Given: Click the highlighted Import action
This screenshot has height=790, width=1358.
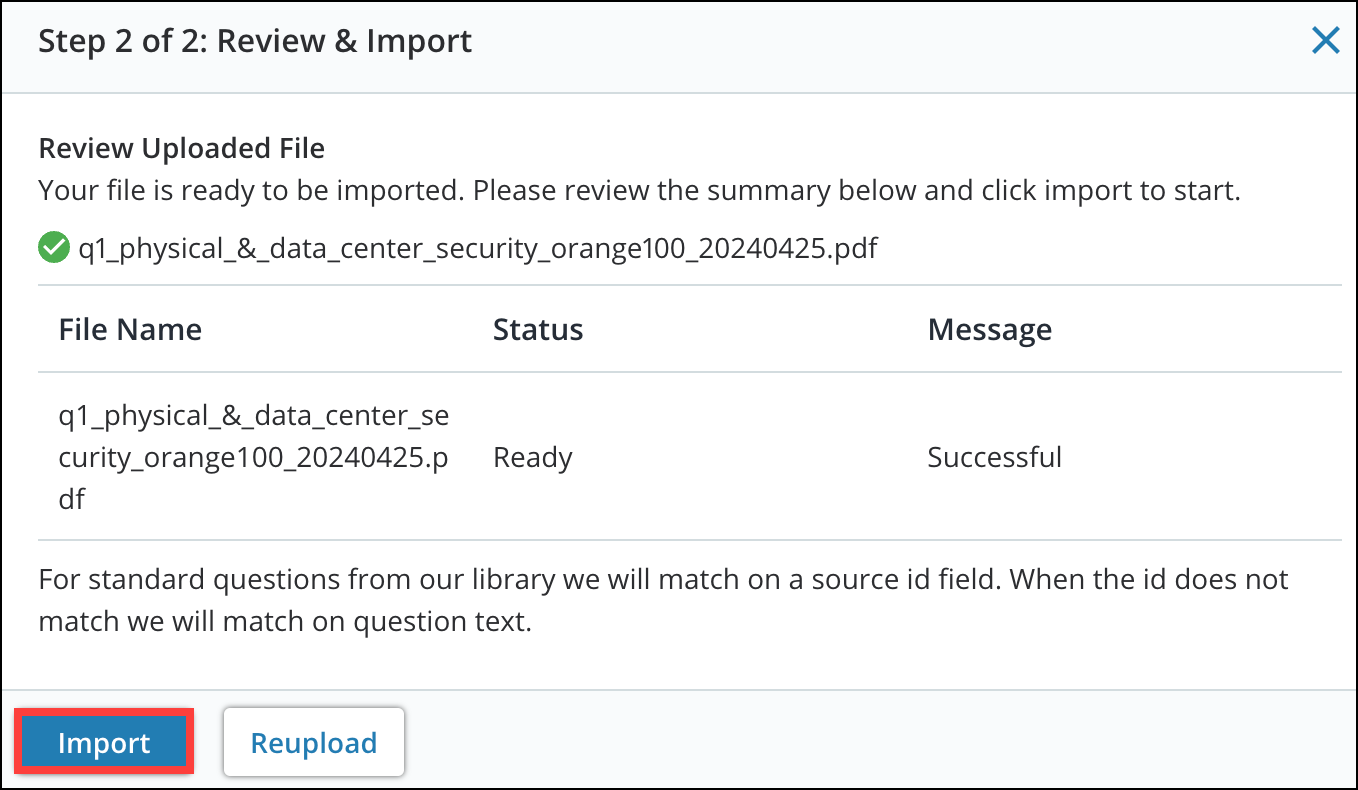Looking at the screenshot, I should click(x=103, y=742).
